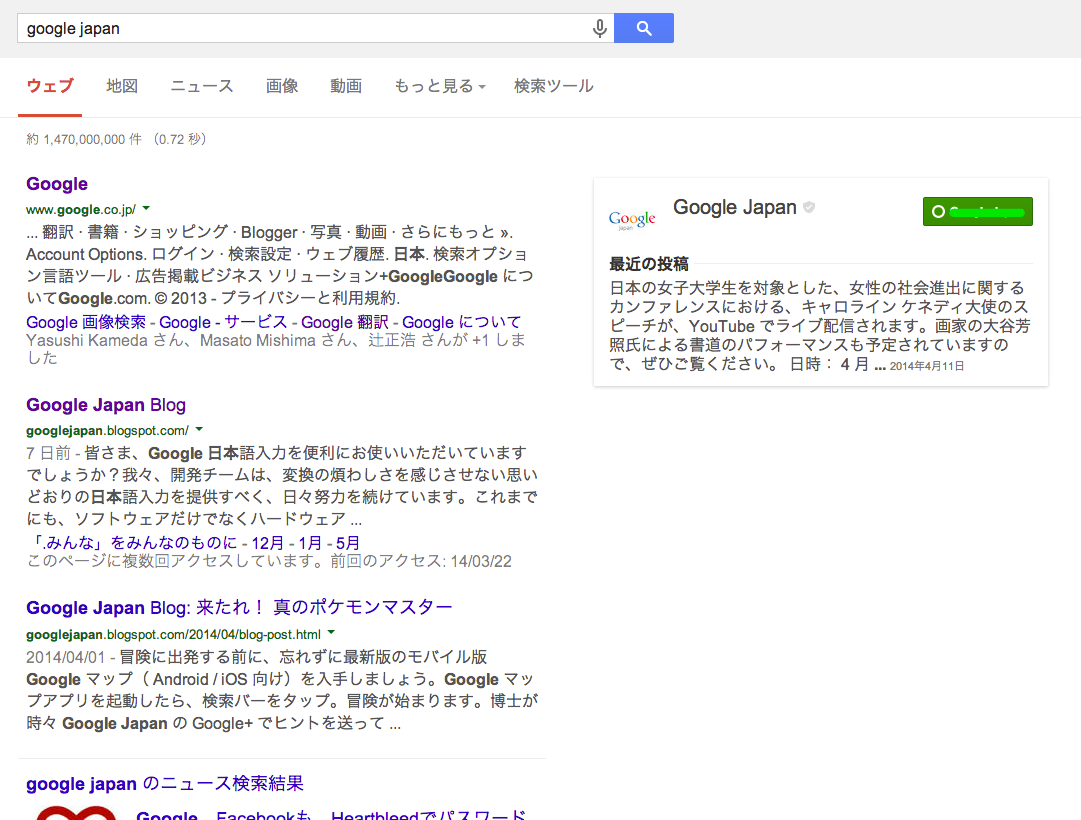Click the '1月' archive sitelink

tap(310, 543)
